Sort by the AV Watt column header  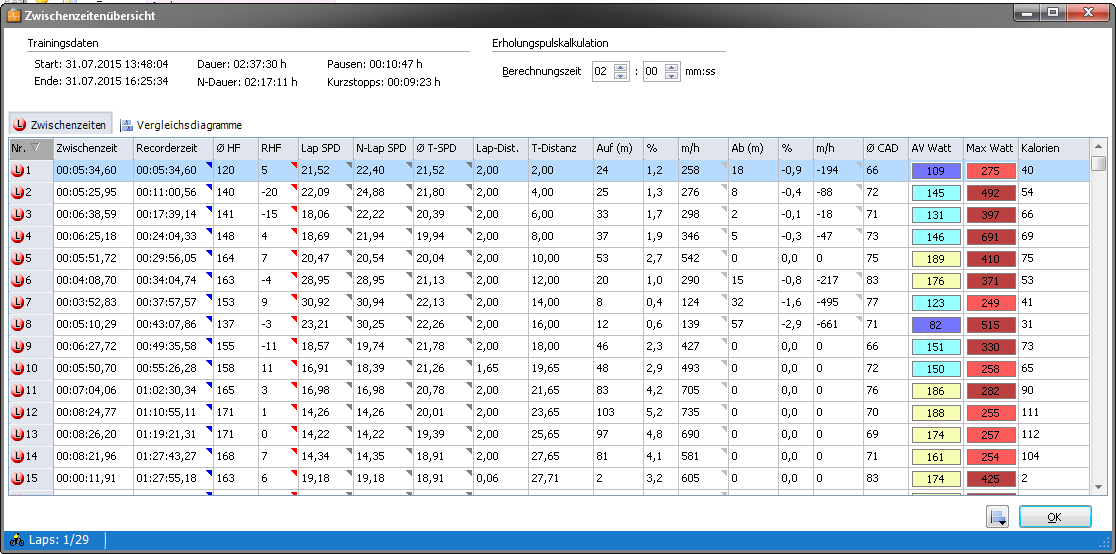click(936, 148)
